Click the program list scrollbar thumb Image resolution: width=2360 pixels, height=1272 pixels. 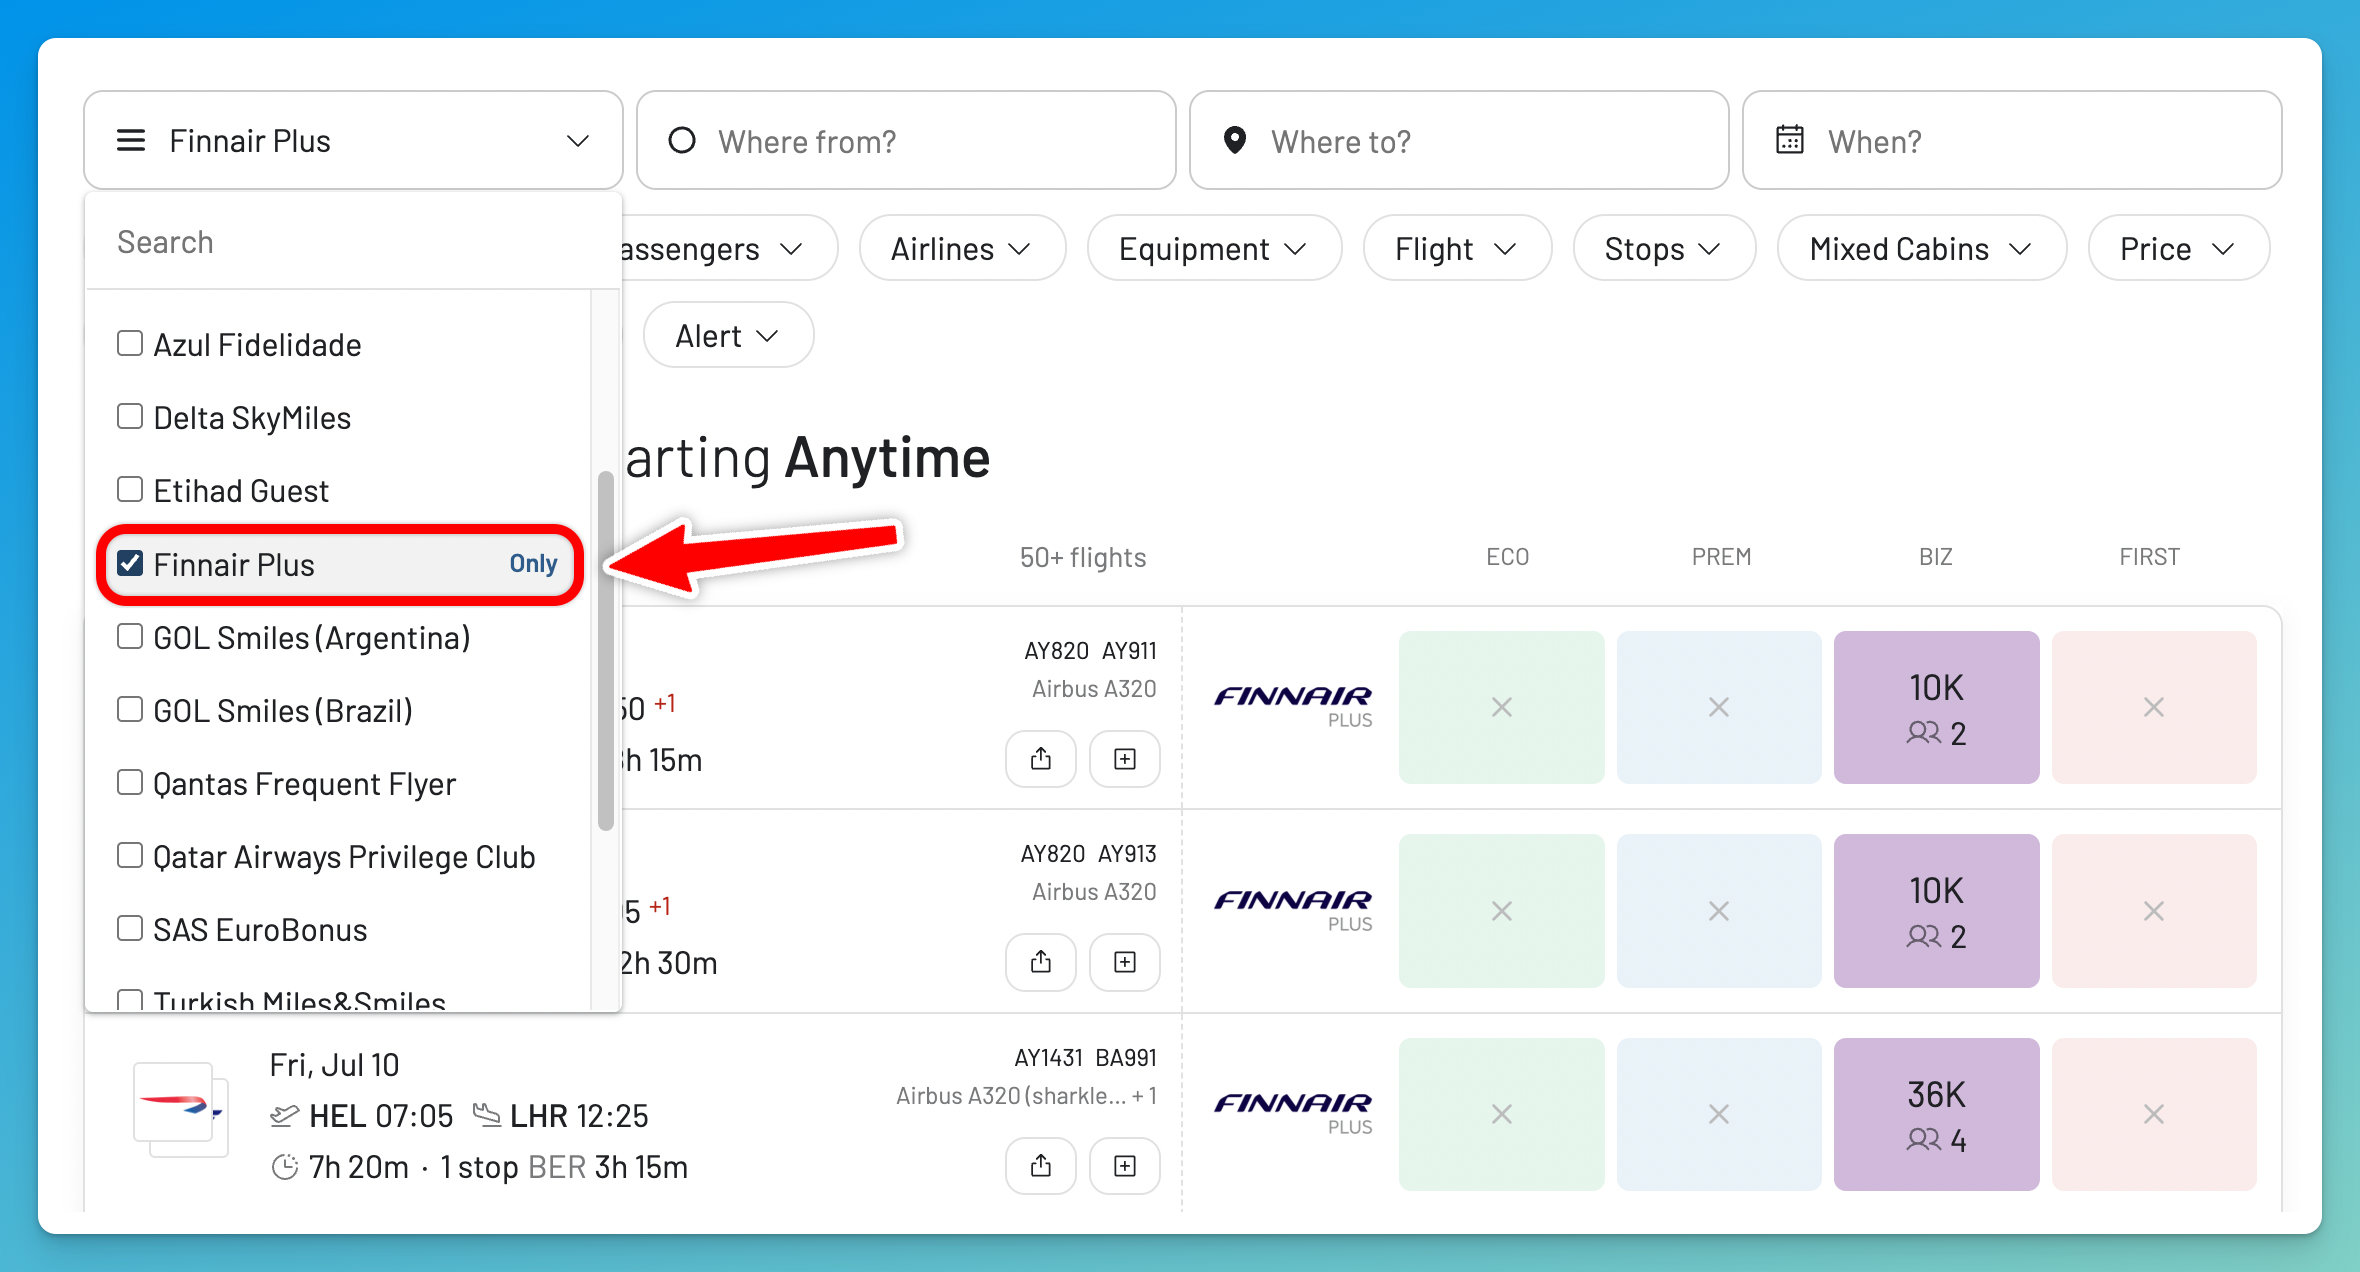point(605,650)
